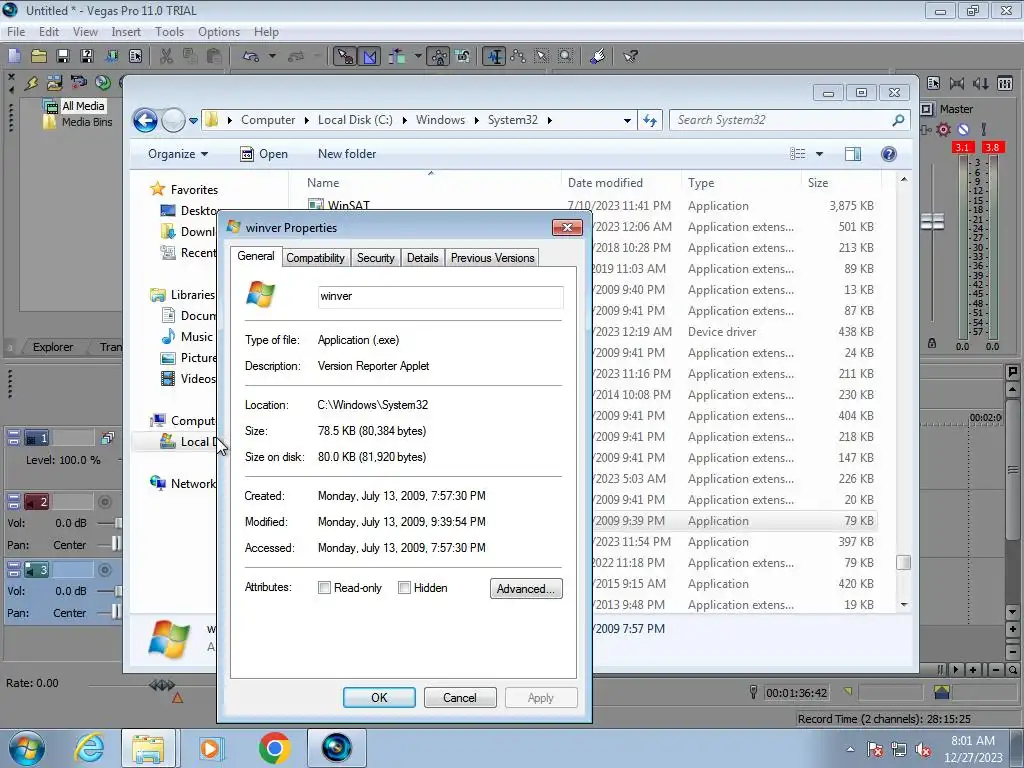Click Master bus volume fader handle
The height and width of the screenshot is (768, 1024).
[x=932, y=221]
